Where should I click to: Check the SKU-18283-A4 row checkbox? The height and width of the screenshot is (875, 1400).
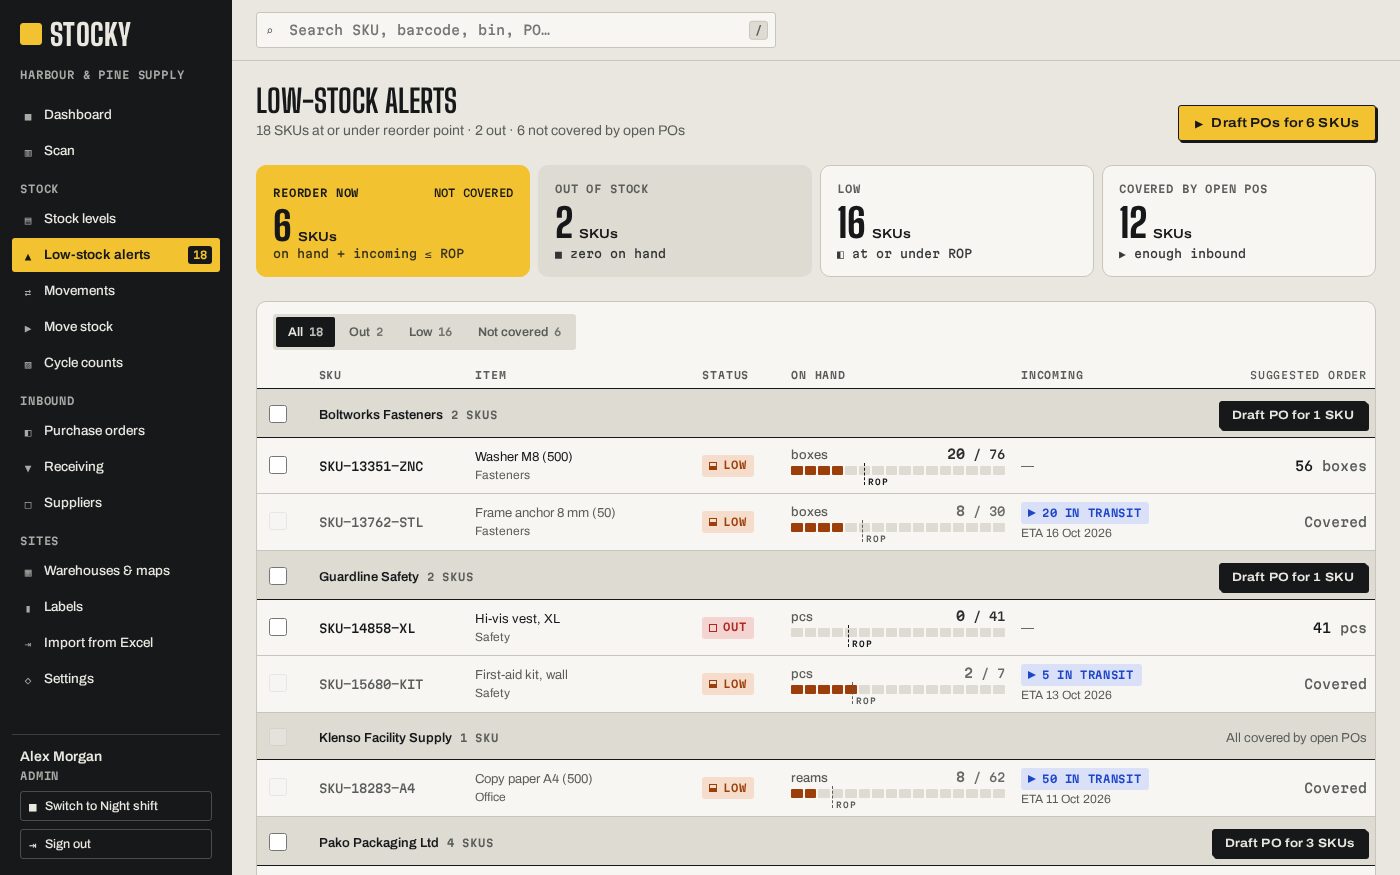coord(278,787)
